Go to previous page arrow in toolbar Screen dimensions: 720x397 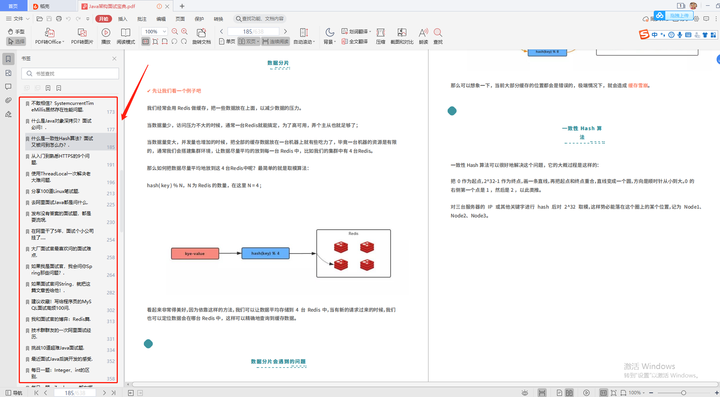pyautogui.click(x=221, y=32)
